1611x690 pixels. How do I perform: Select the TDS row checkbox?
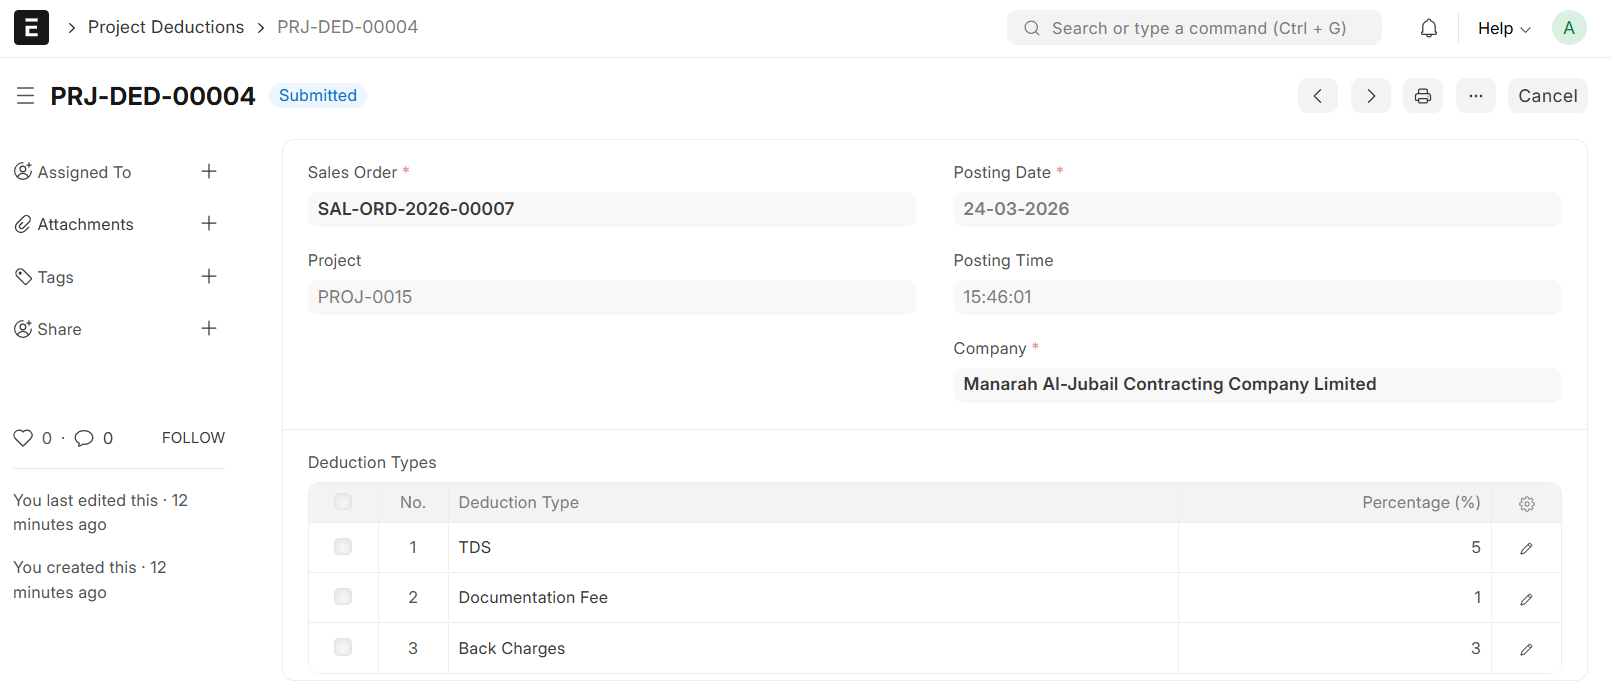343,547
